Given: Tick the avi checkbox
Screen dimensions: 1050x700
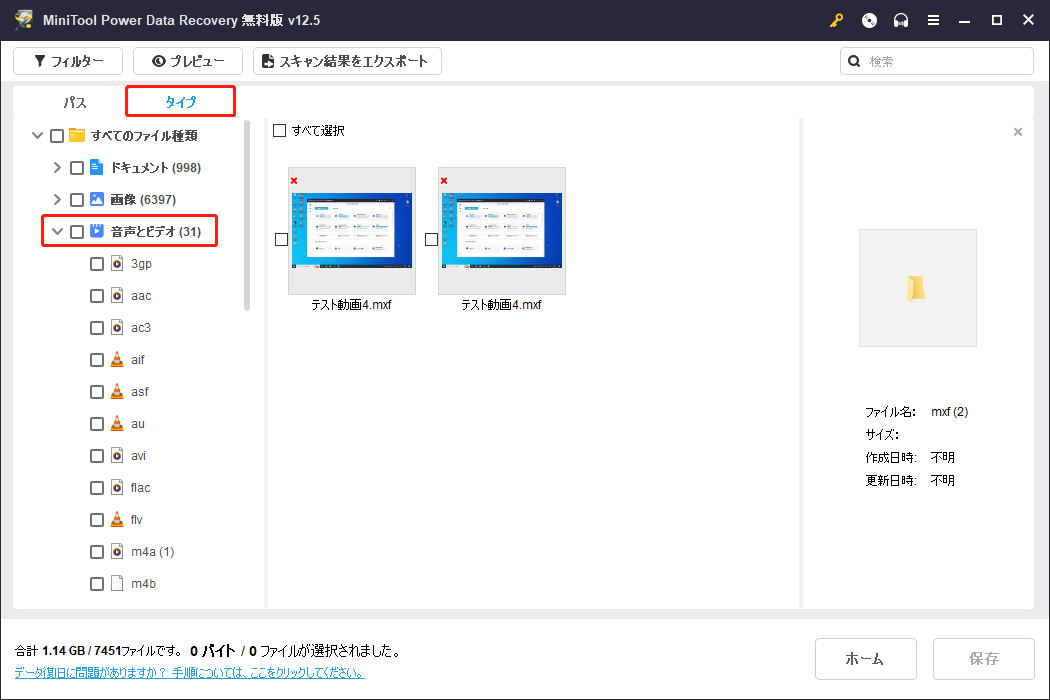Looking at the screenshot, I should tap(97, 456).
